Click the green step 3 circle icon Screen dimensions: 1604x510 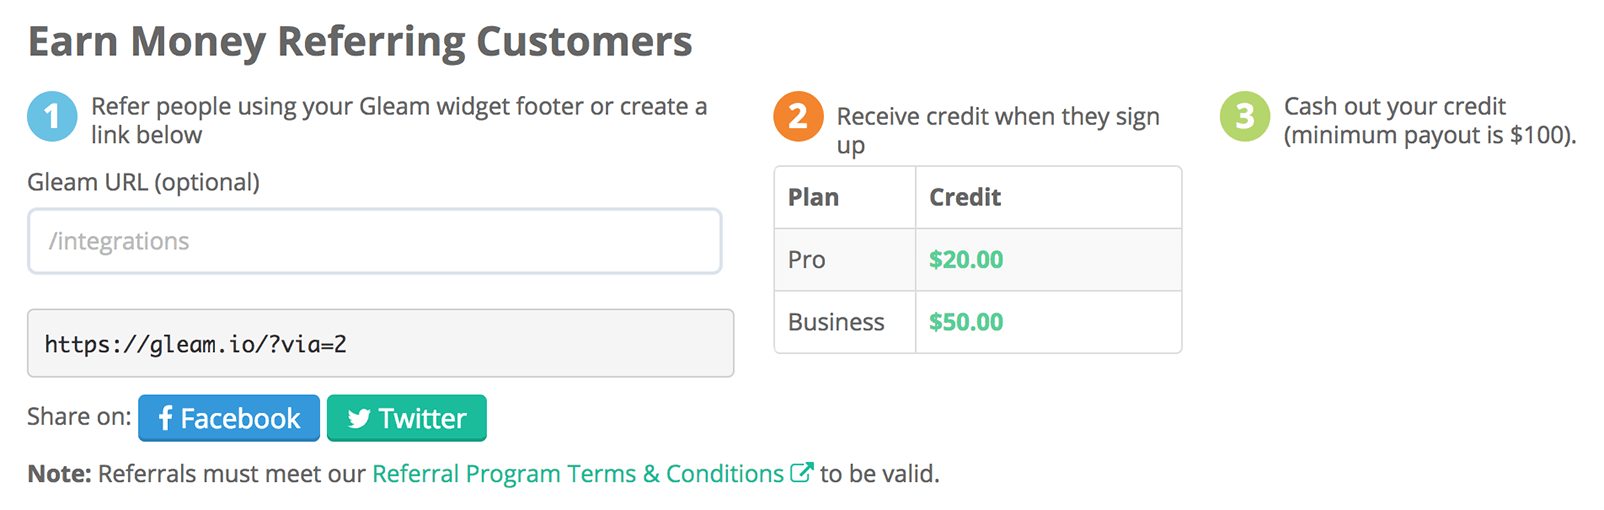pos(1245,117)
